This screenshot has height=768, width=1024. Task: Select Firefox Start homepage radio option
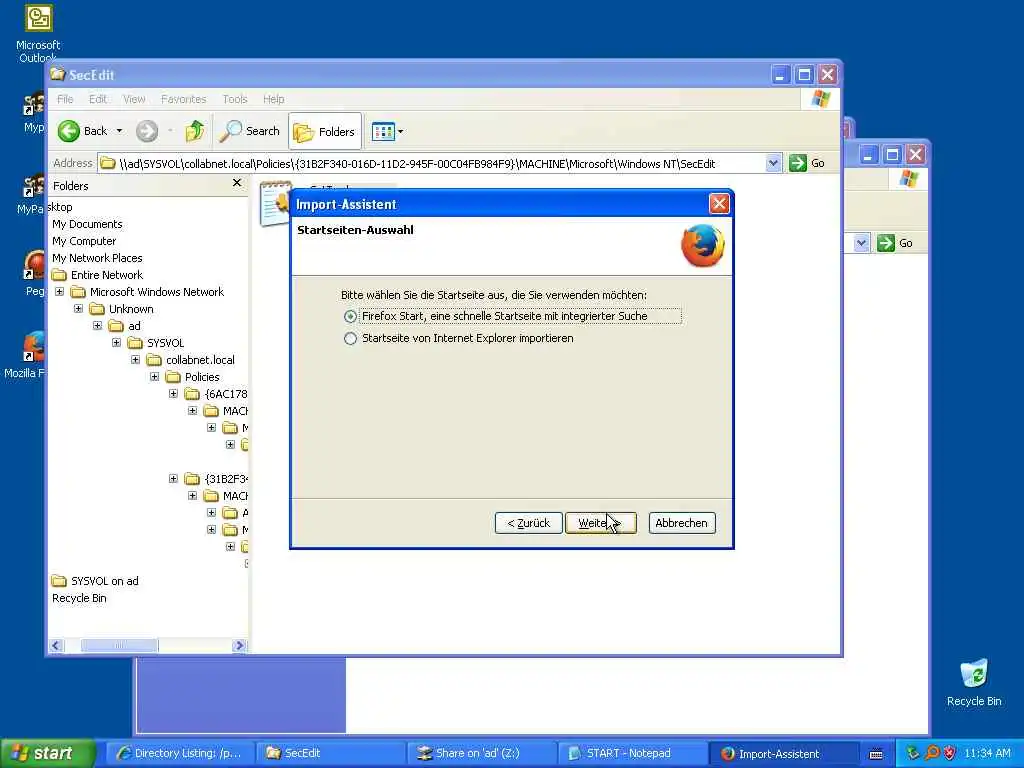[x=350, y=316]
